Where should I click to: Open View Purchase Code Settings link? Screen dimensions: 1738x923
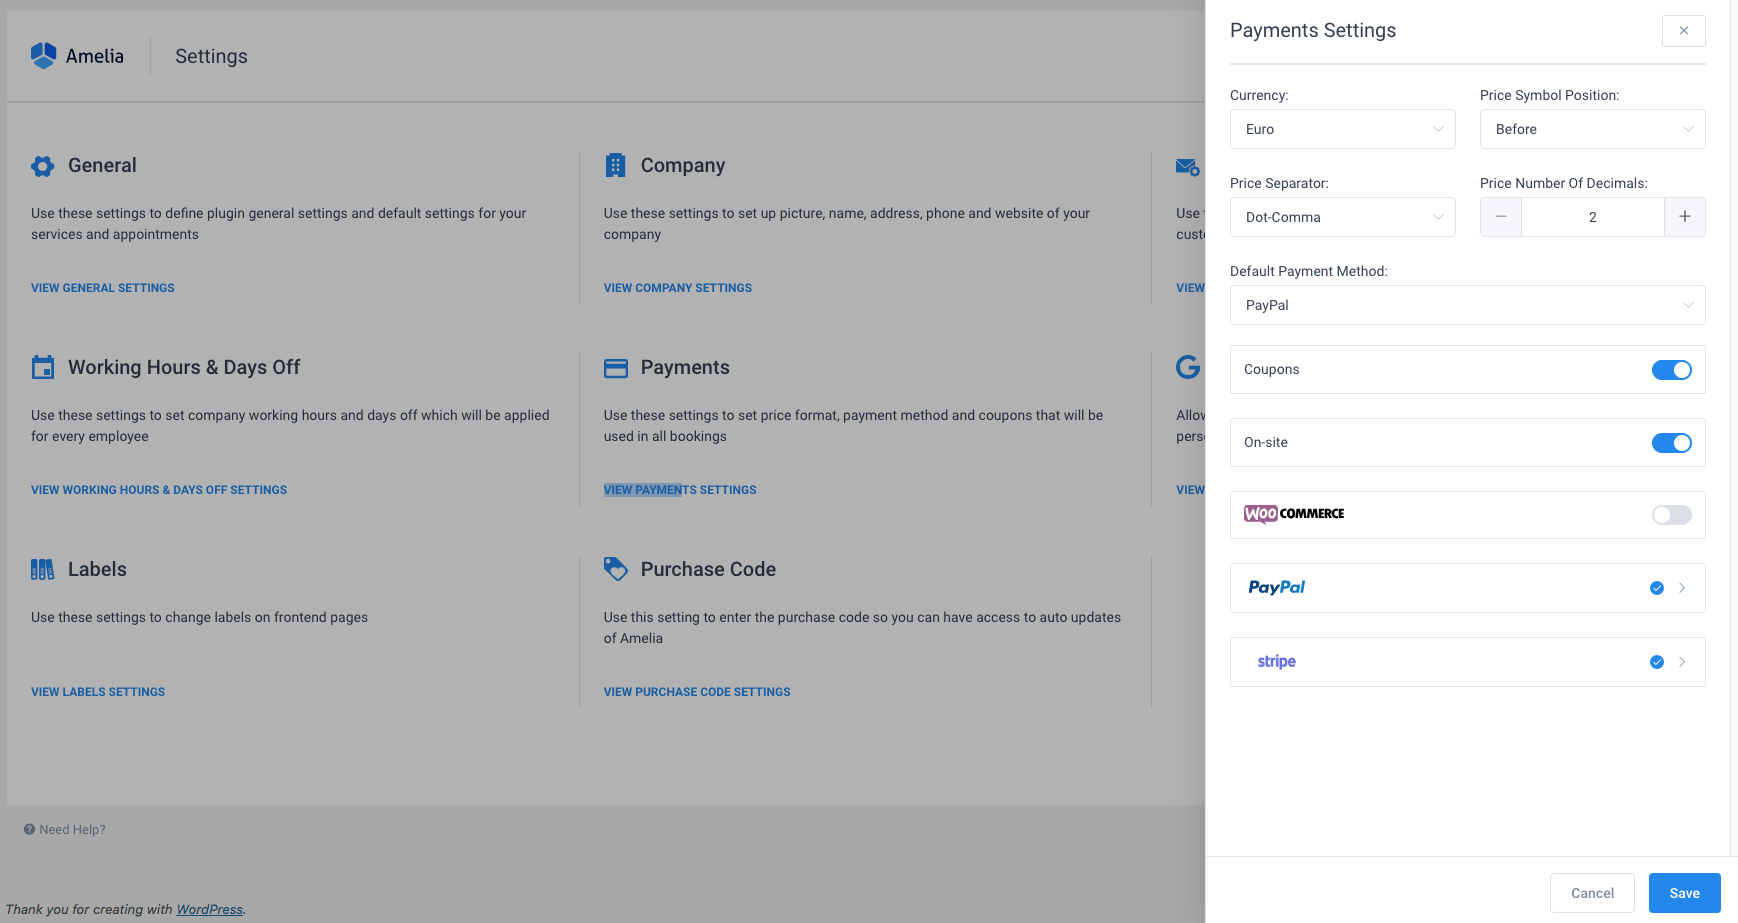pos(697,692)
